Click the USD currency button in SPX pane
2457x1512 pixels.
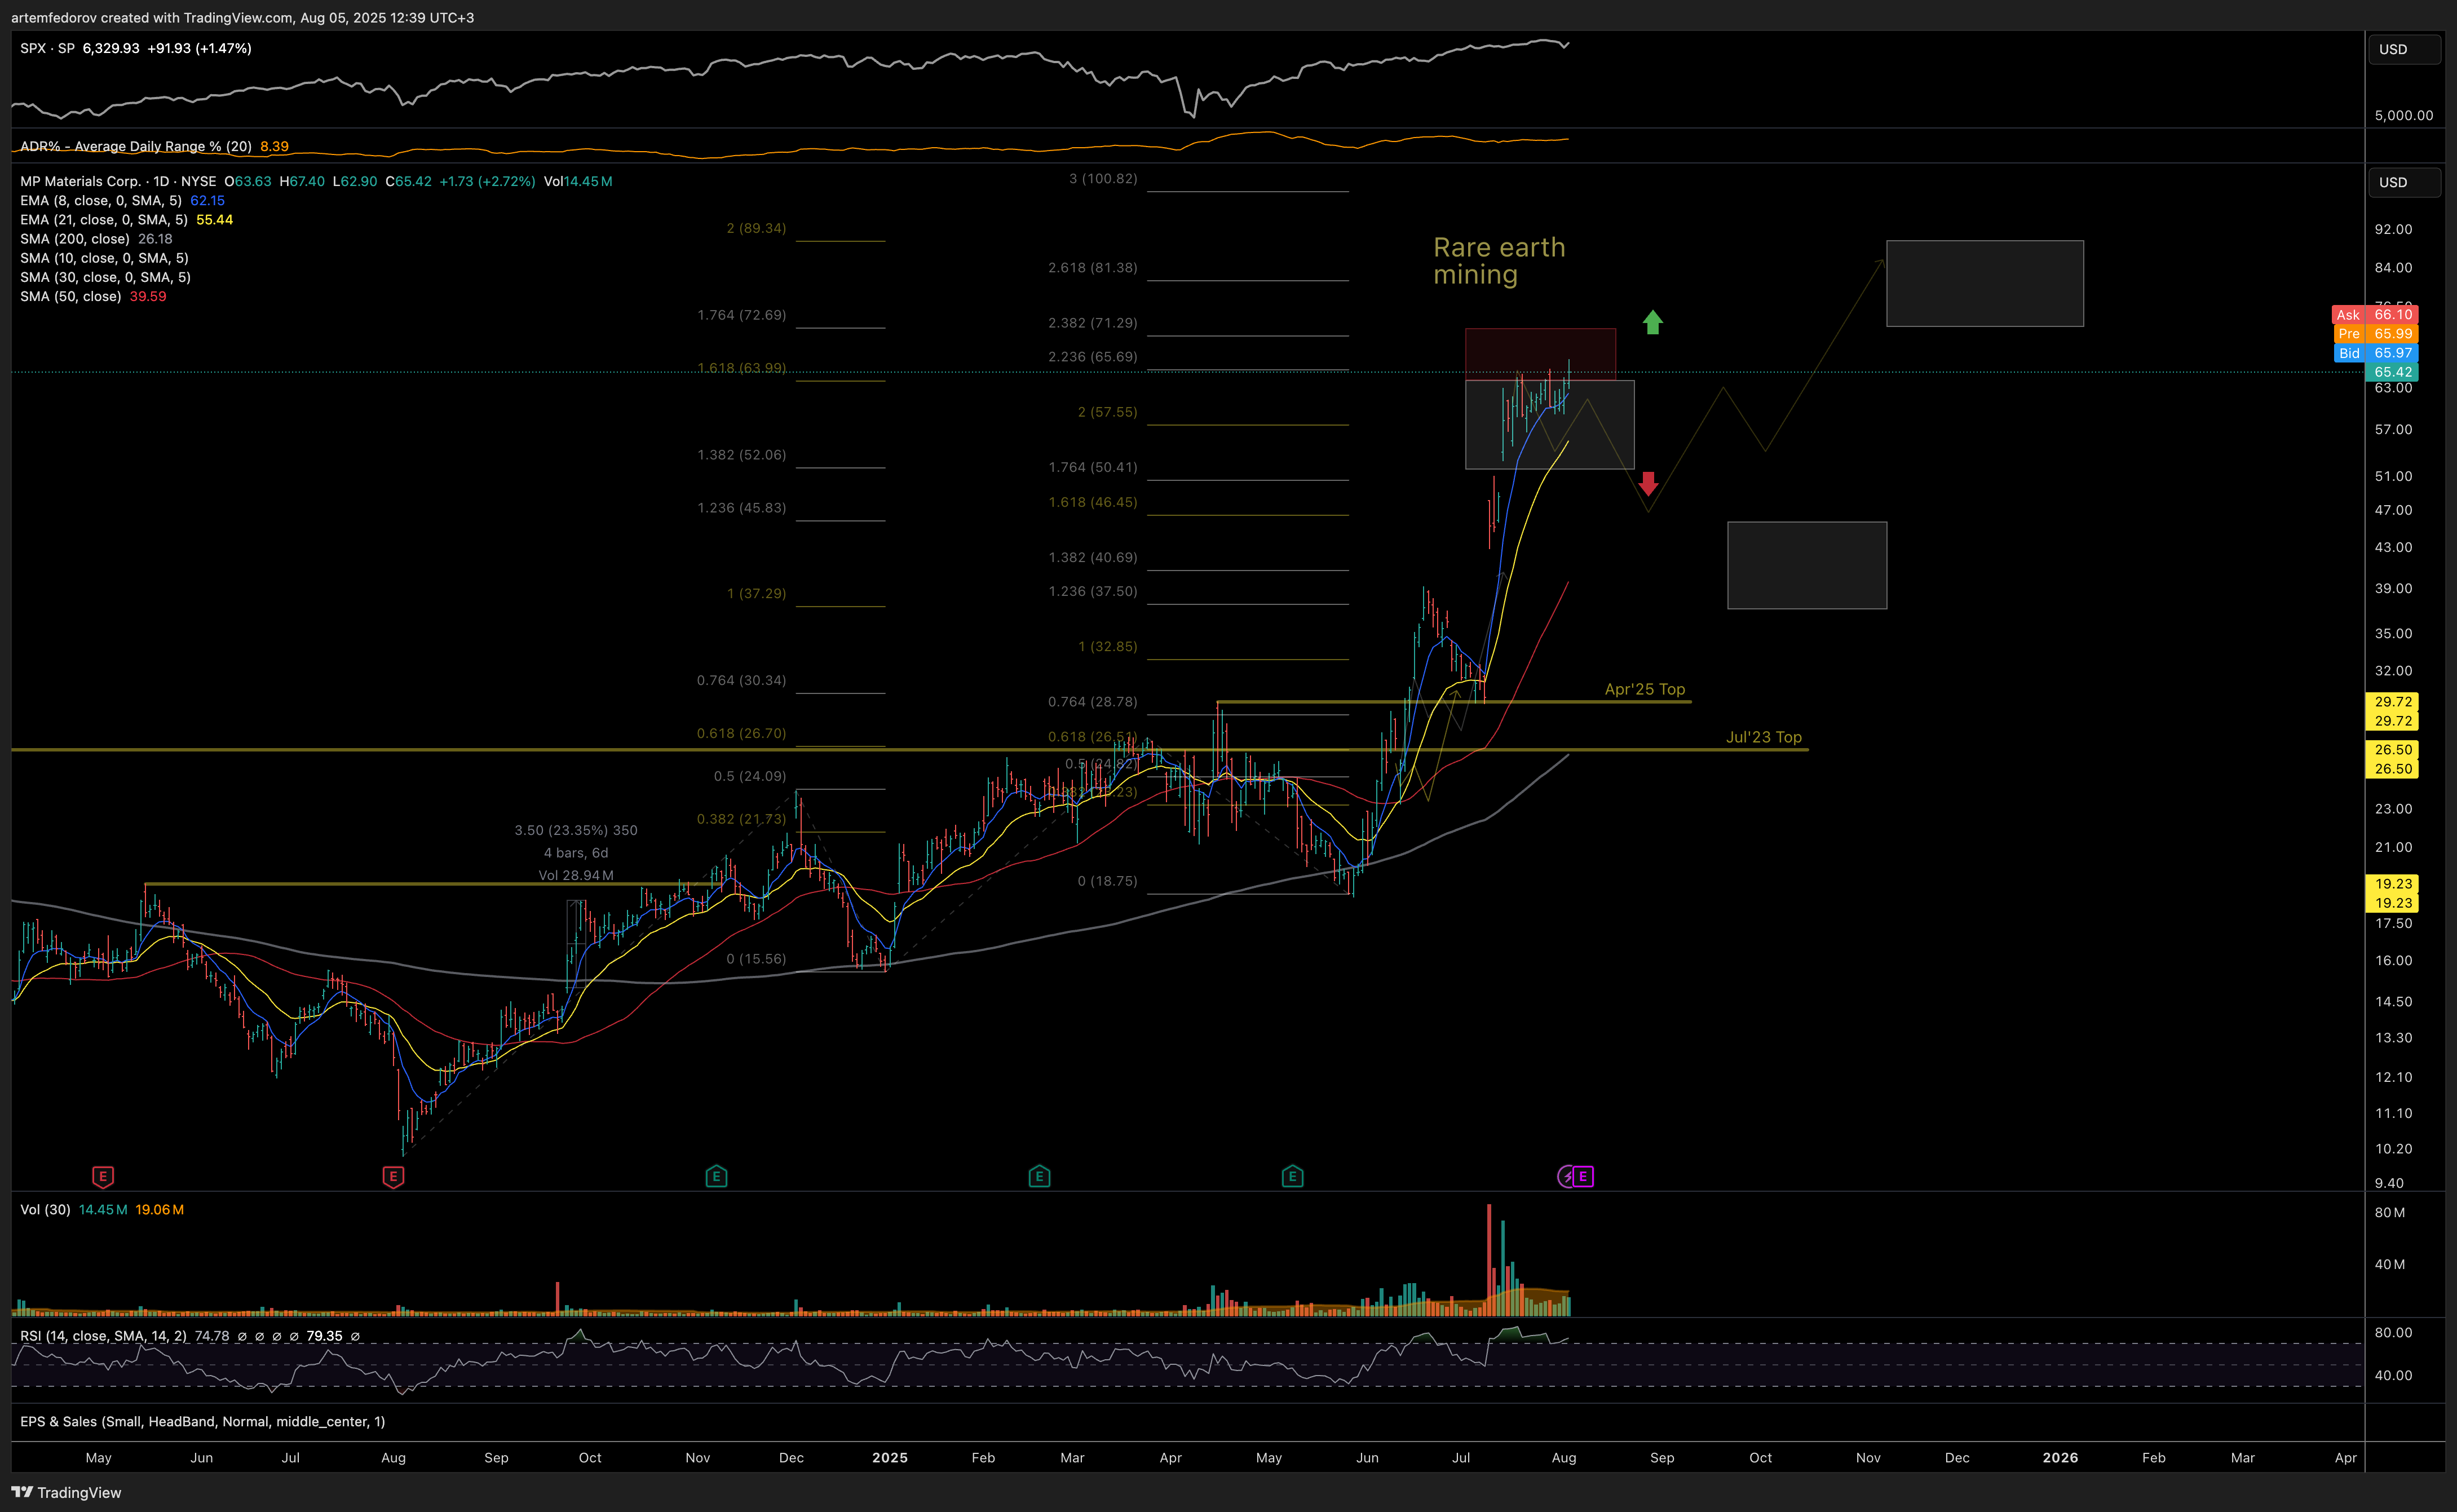[x=2404, y=49]
